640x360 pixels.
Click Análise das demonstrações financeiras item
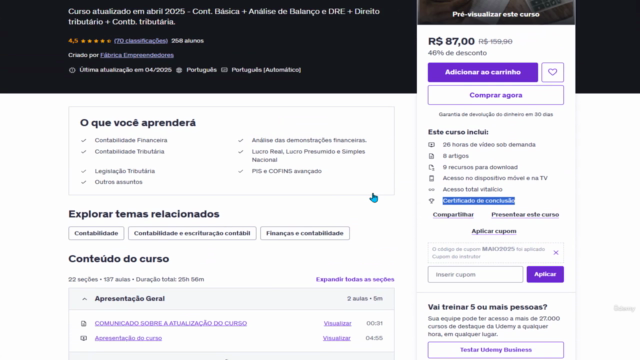coord(309,140)
